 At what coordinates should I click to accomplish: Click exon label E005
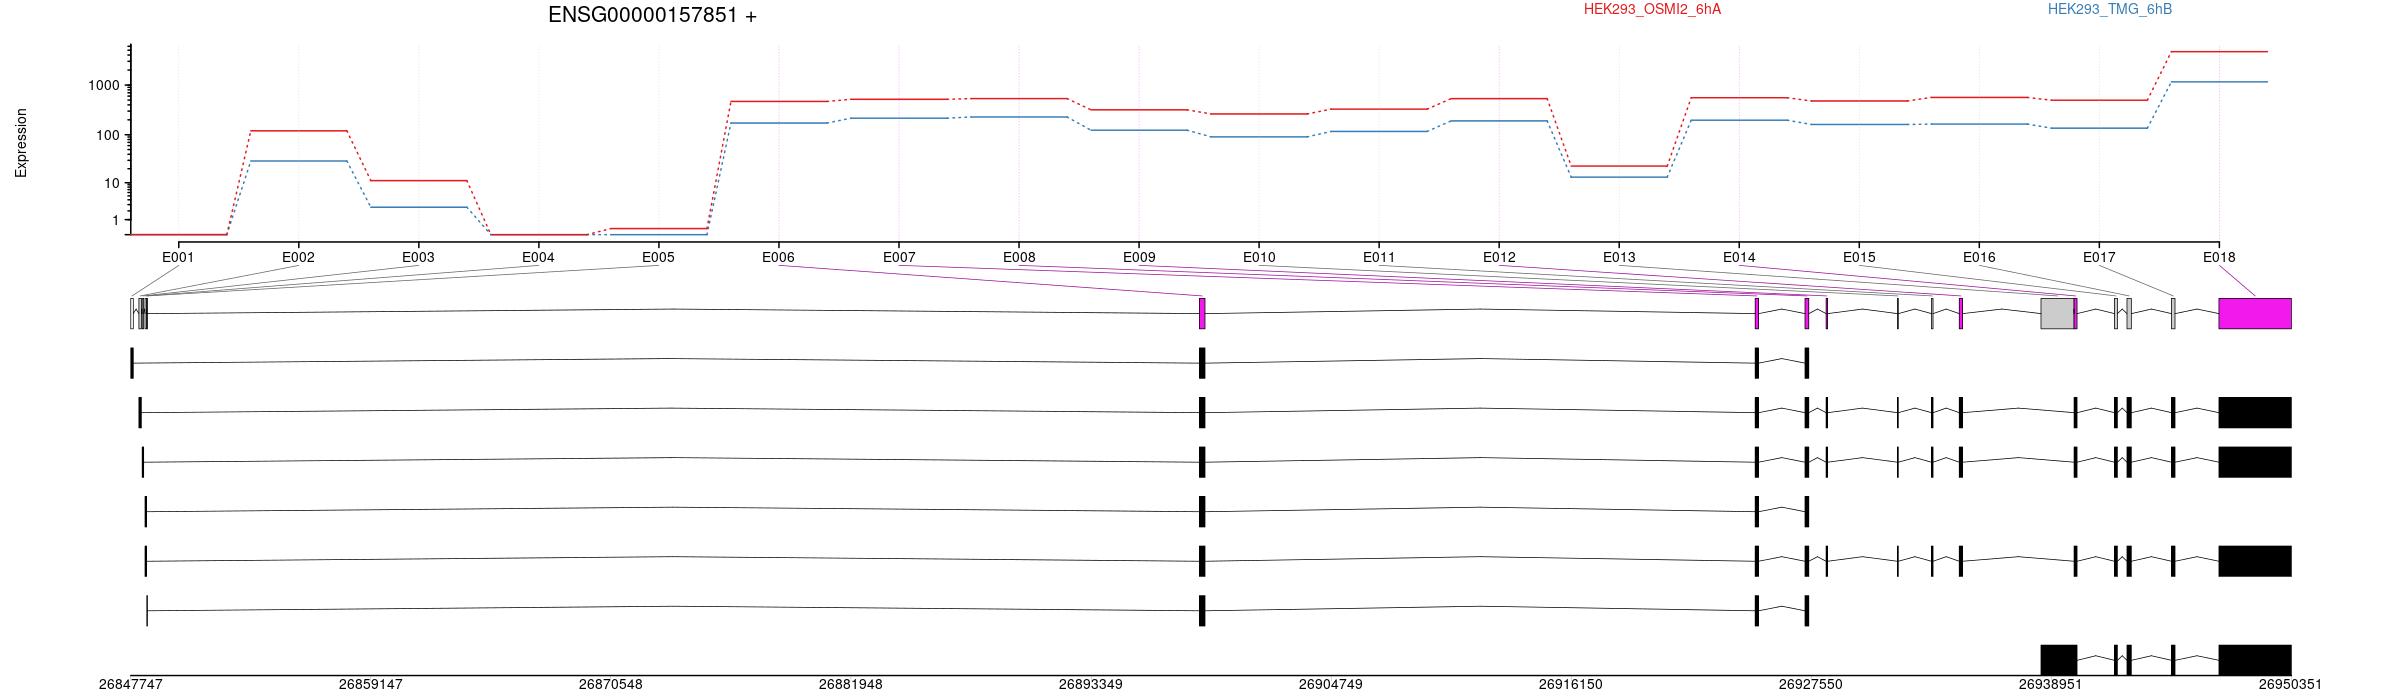click(658, 257)
